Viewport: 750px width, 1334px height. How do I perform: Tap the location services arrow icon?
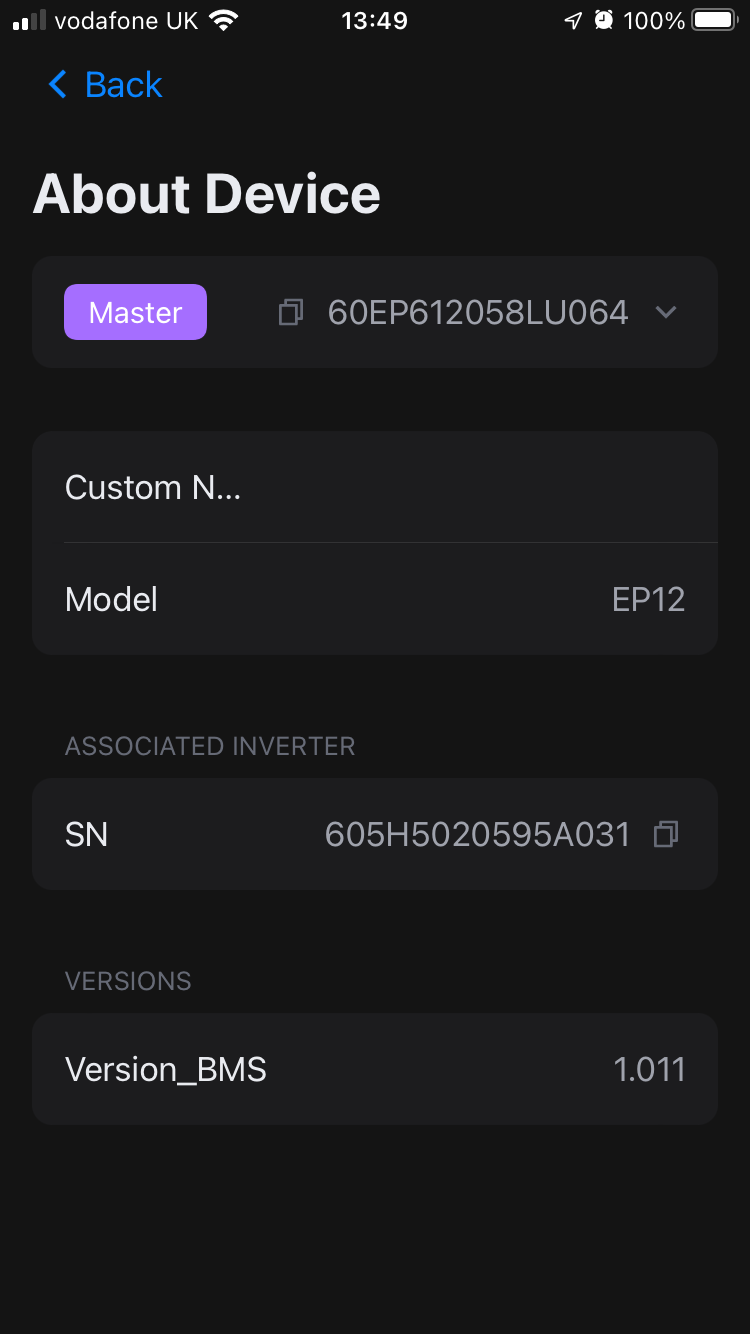coord(572,21)
